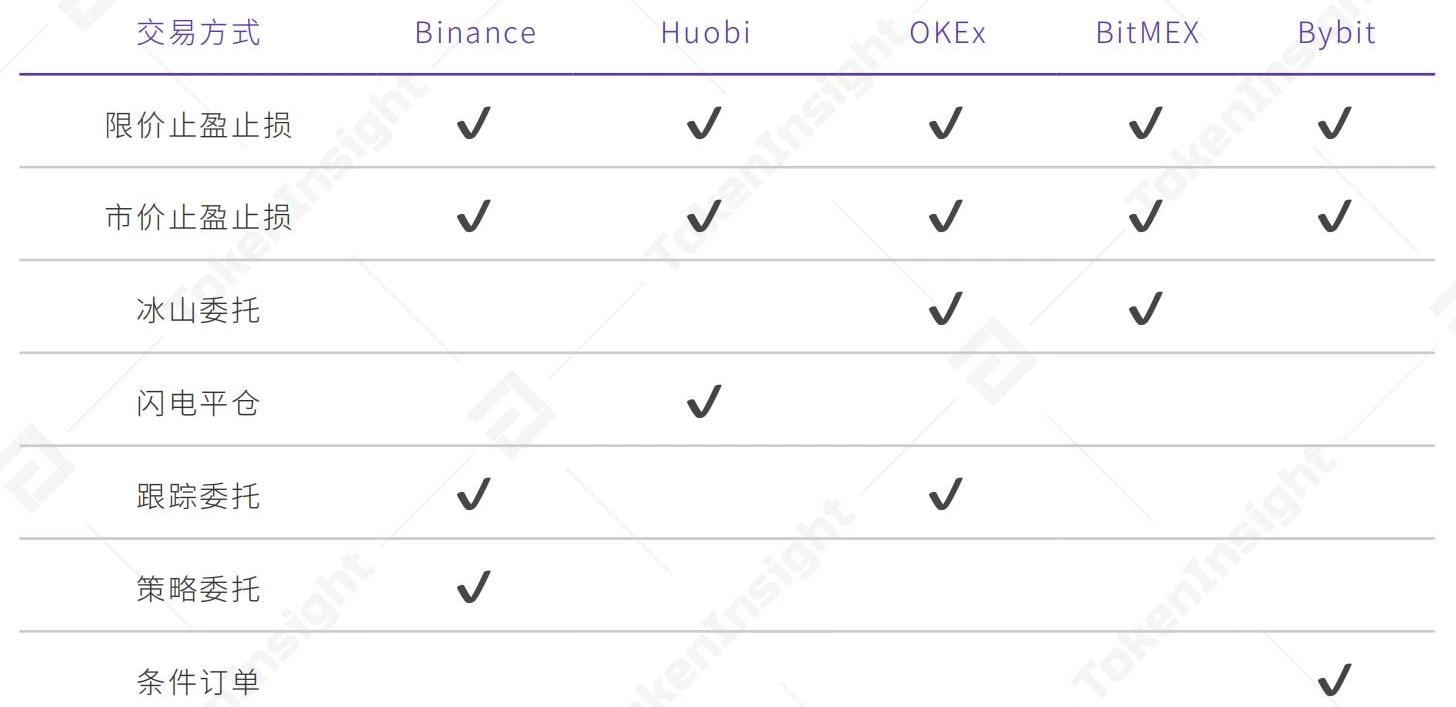Click Huobi checkmark in 市价止盈止损 row
This screenshot has height=707, width=1456.
(704, 217)
